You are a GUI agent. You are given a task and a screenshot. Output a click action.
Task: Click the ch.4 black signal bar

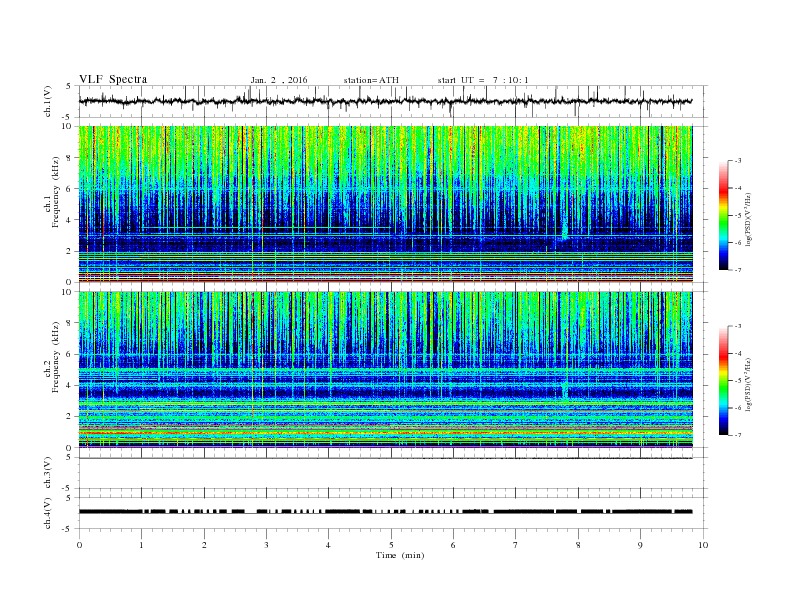point(385,512)
